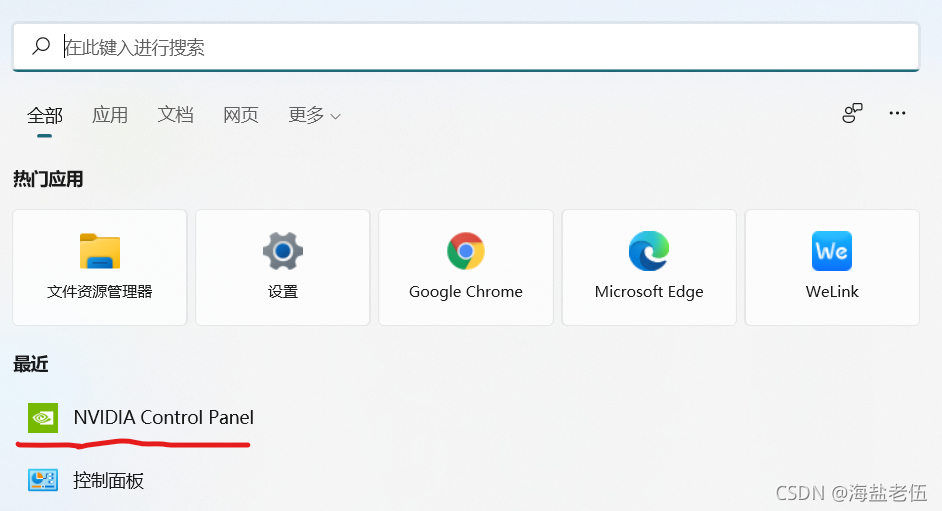Focus the search input field
The image size is (942, 511).
pos(466,47)
